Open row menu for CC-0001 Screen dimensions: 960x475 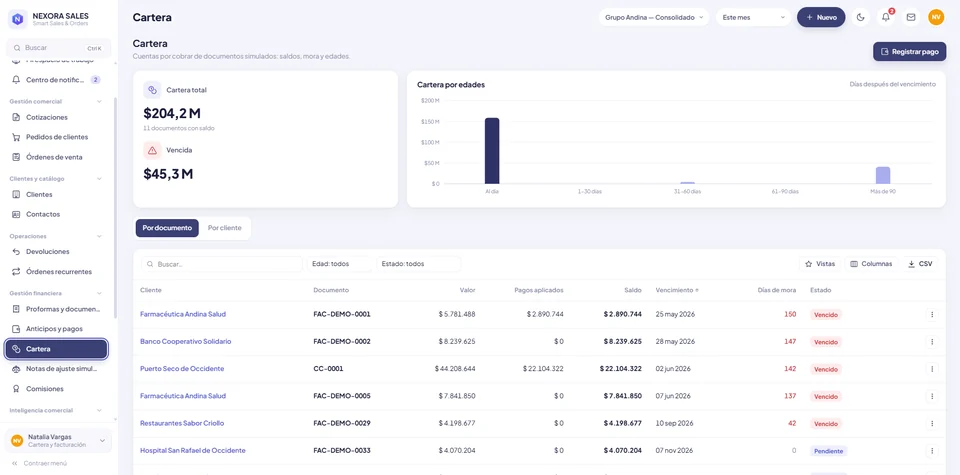coord(932,369)
